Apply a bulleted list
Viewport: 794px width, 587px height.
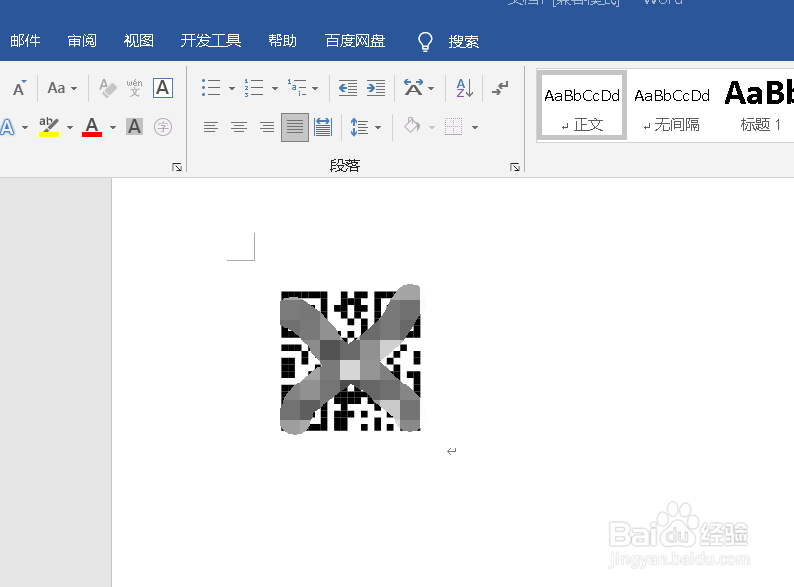pyautogui.click(x=211, y=88)
